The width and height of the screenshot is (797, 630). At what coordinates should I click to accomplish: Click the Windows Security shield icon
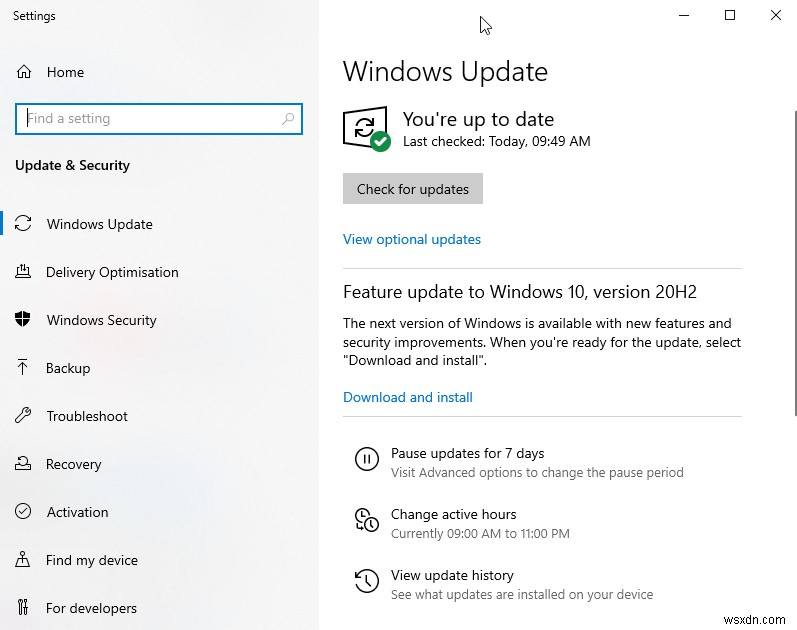pos(23,319)
